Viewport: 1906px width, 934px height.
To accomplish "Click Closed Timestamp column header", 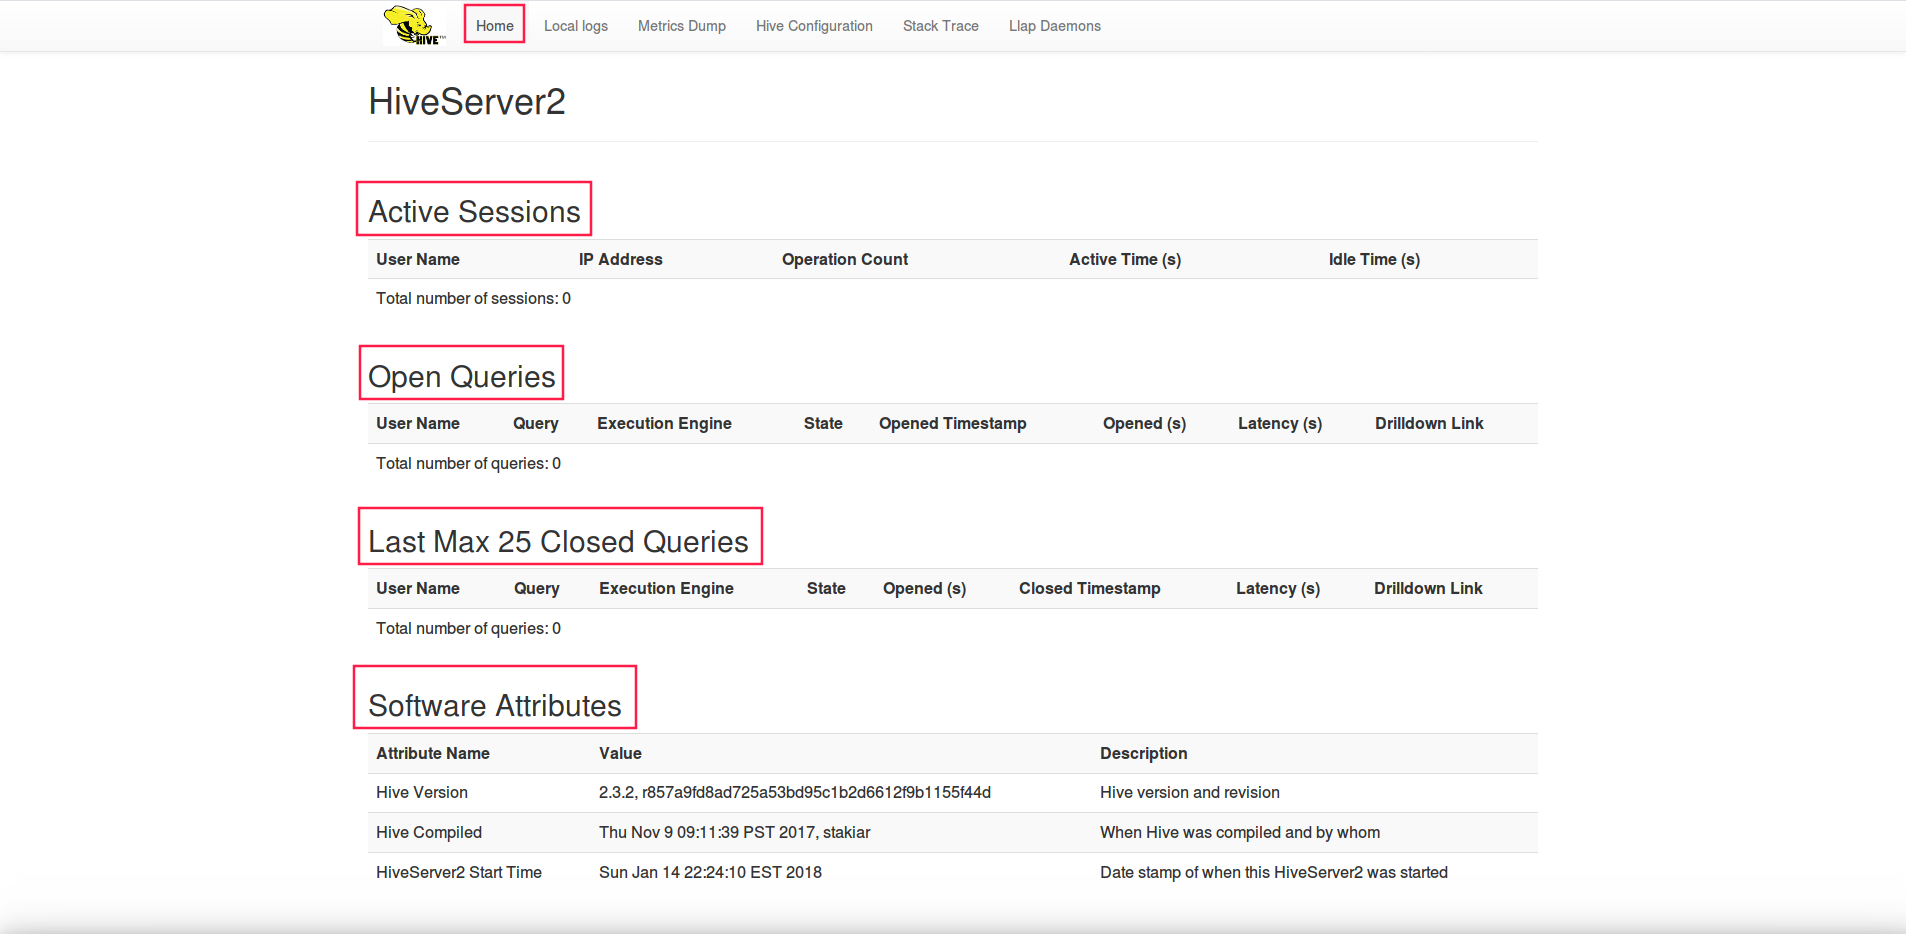I will 1090,588.
